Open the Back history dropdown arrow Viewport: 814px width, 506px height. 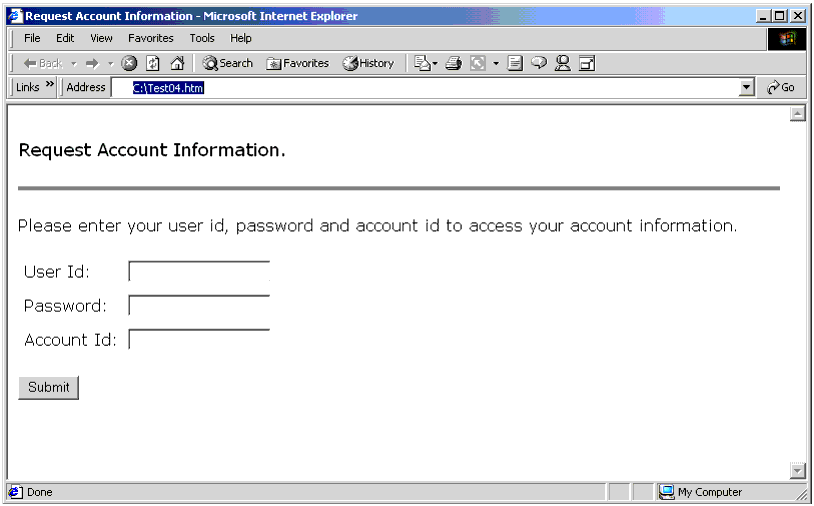coord(74,64)
